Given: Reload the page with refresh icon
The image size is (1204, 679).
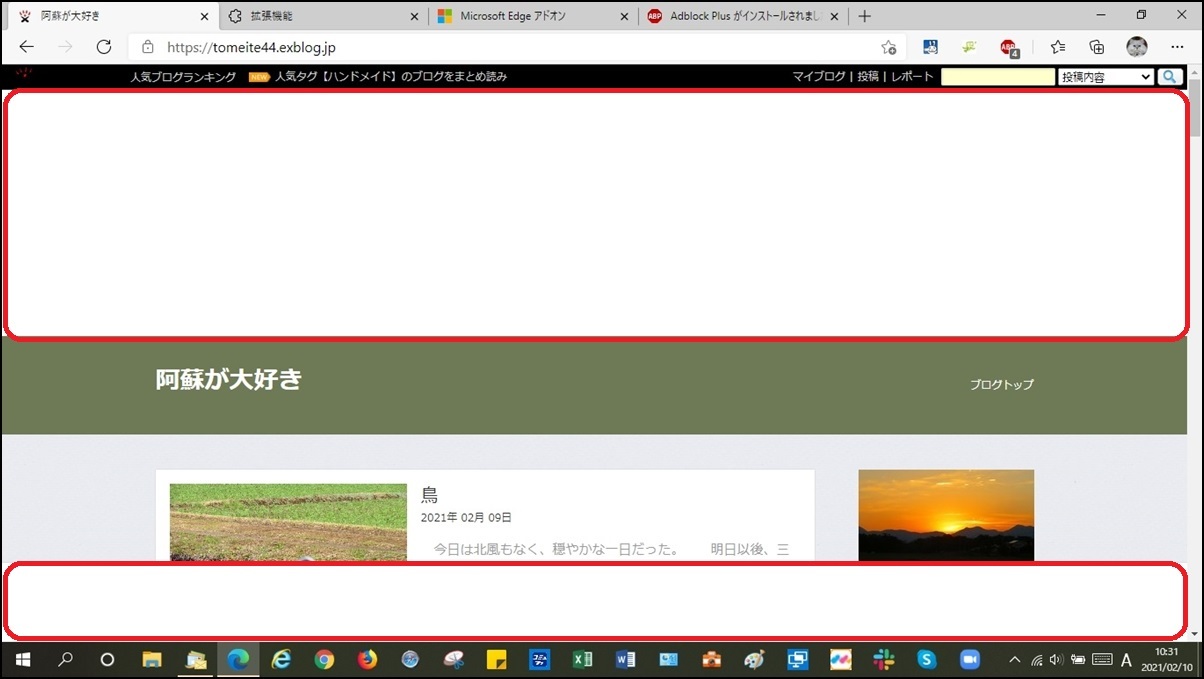Looking at the screenshot, I should click(103, 46).
